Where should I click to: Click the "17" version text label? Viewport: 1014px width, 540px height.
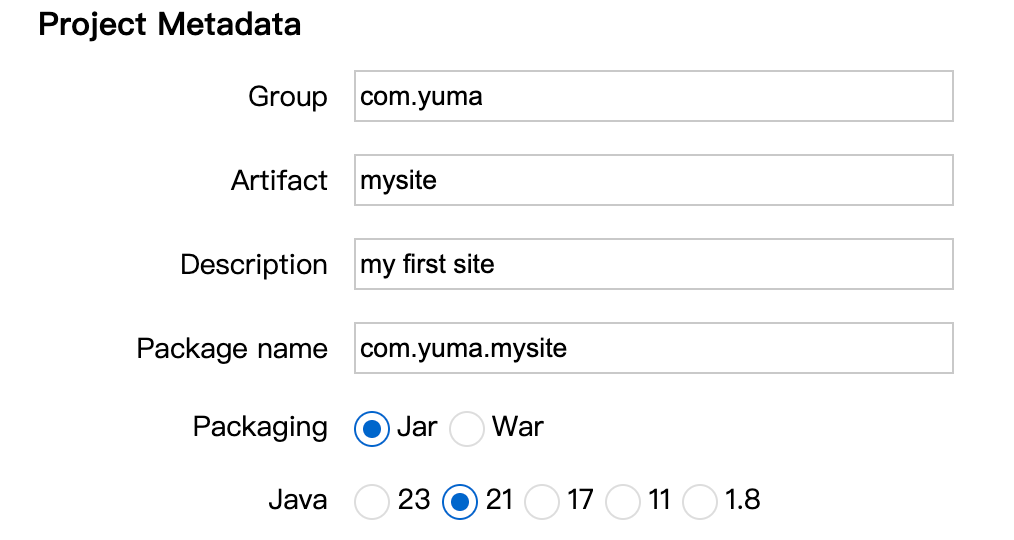[580, 499]
